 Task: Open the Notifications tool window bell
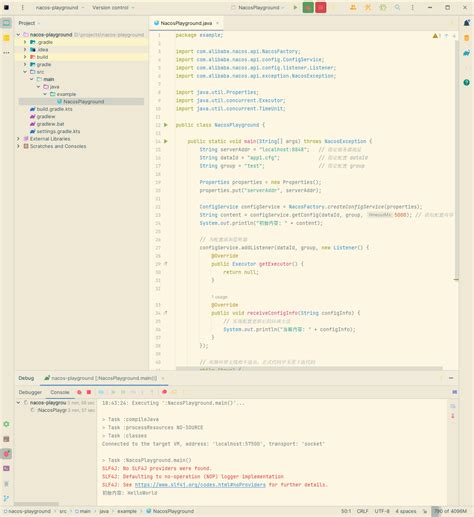tap(467, 23)
